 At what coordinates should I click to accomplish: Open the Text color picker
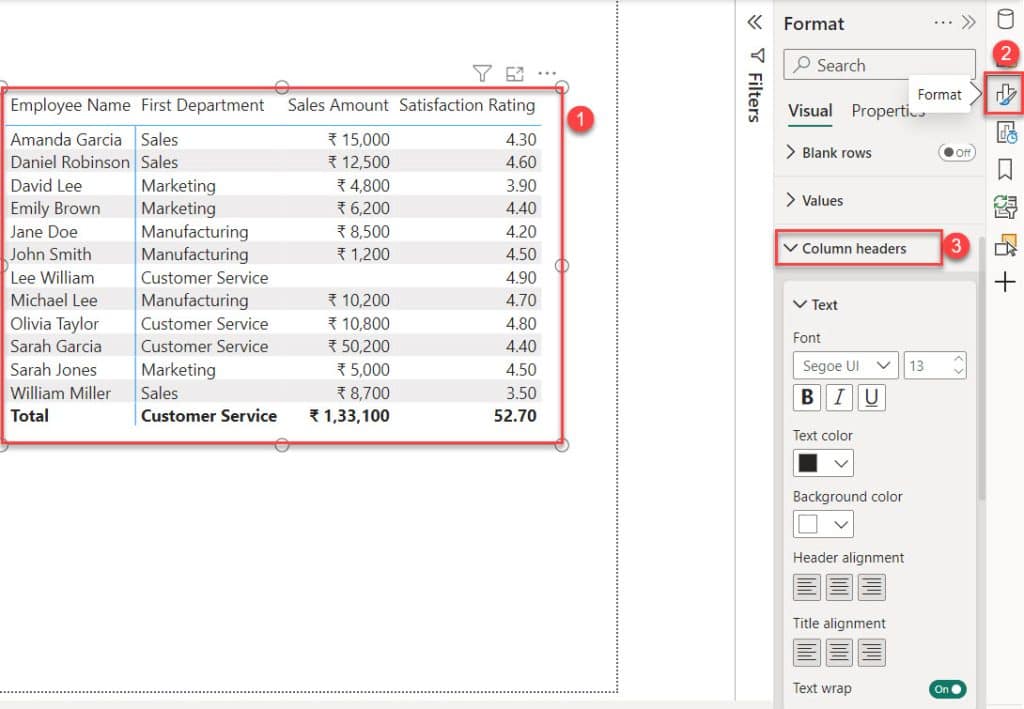pyautogui.click(x=823, y=463)
